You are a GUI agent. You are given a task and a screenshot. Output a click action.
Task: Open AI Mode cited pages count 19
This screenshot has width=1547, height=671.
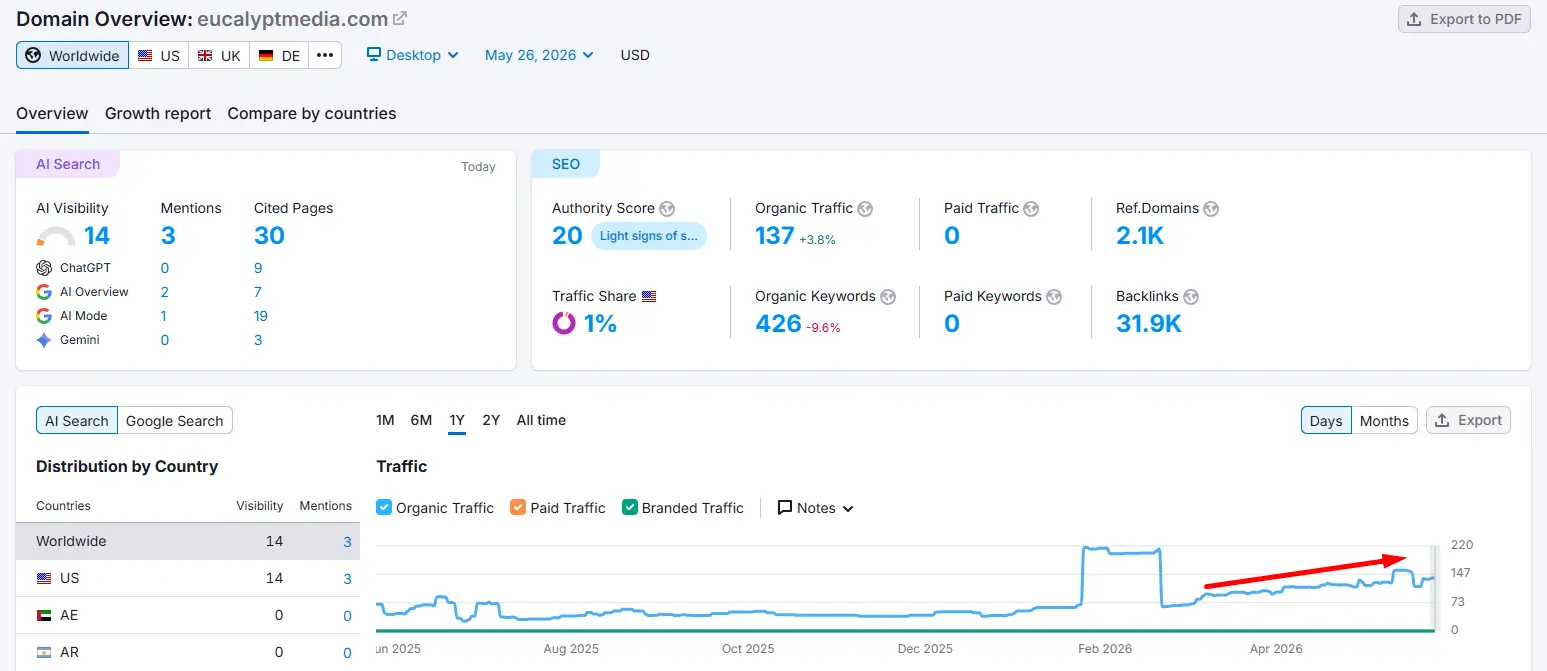[x=262, y=316]
